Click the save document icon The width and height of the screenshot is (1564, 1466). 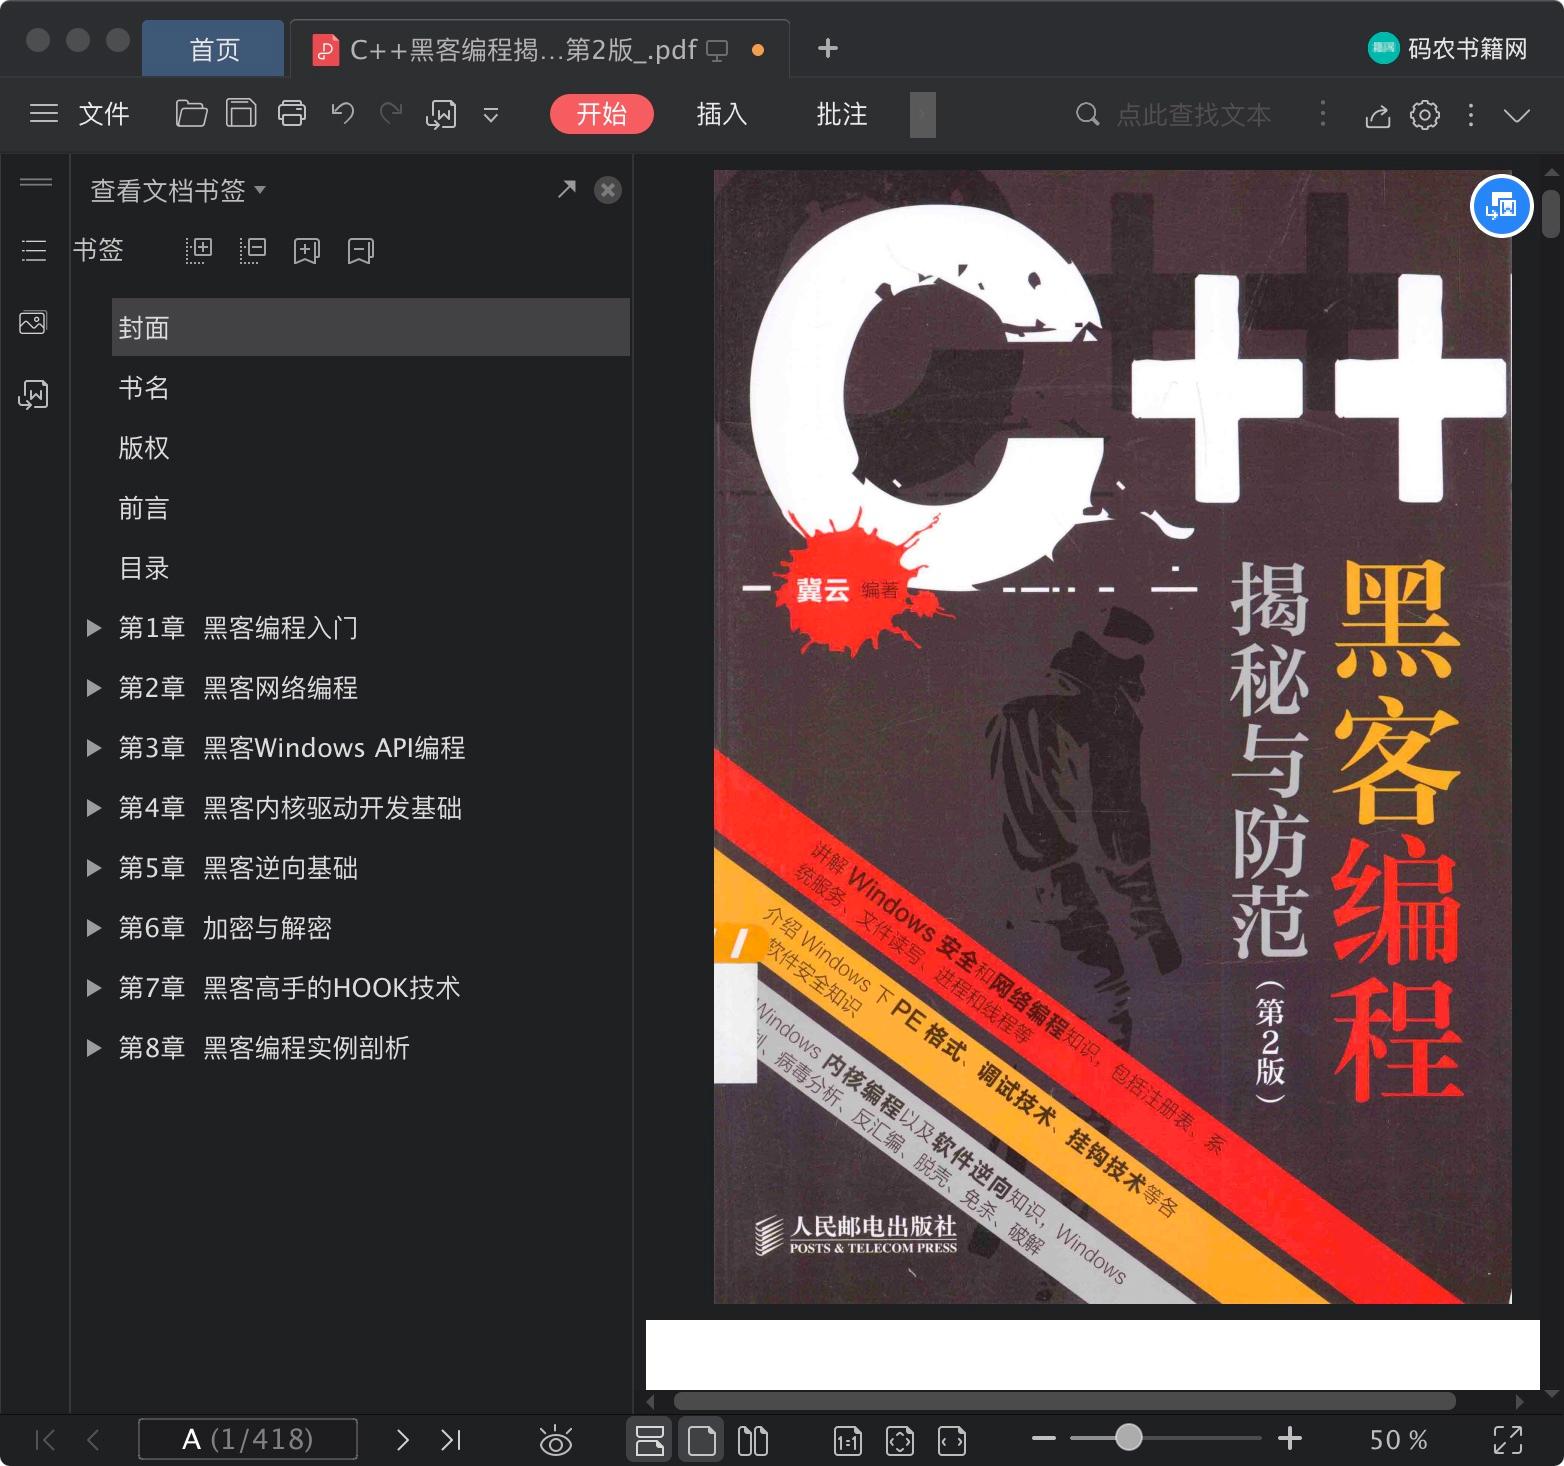point(241,114)
